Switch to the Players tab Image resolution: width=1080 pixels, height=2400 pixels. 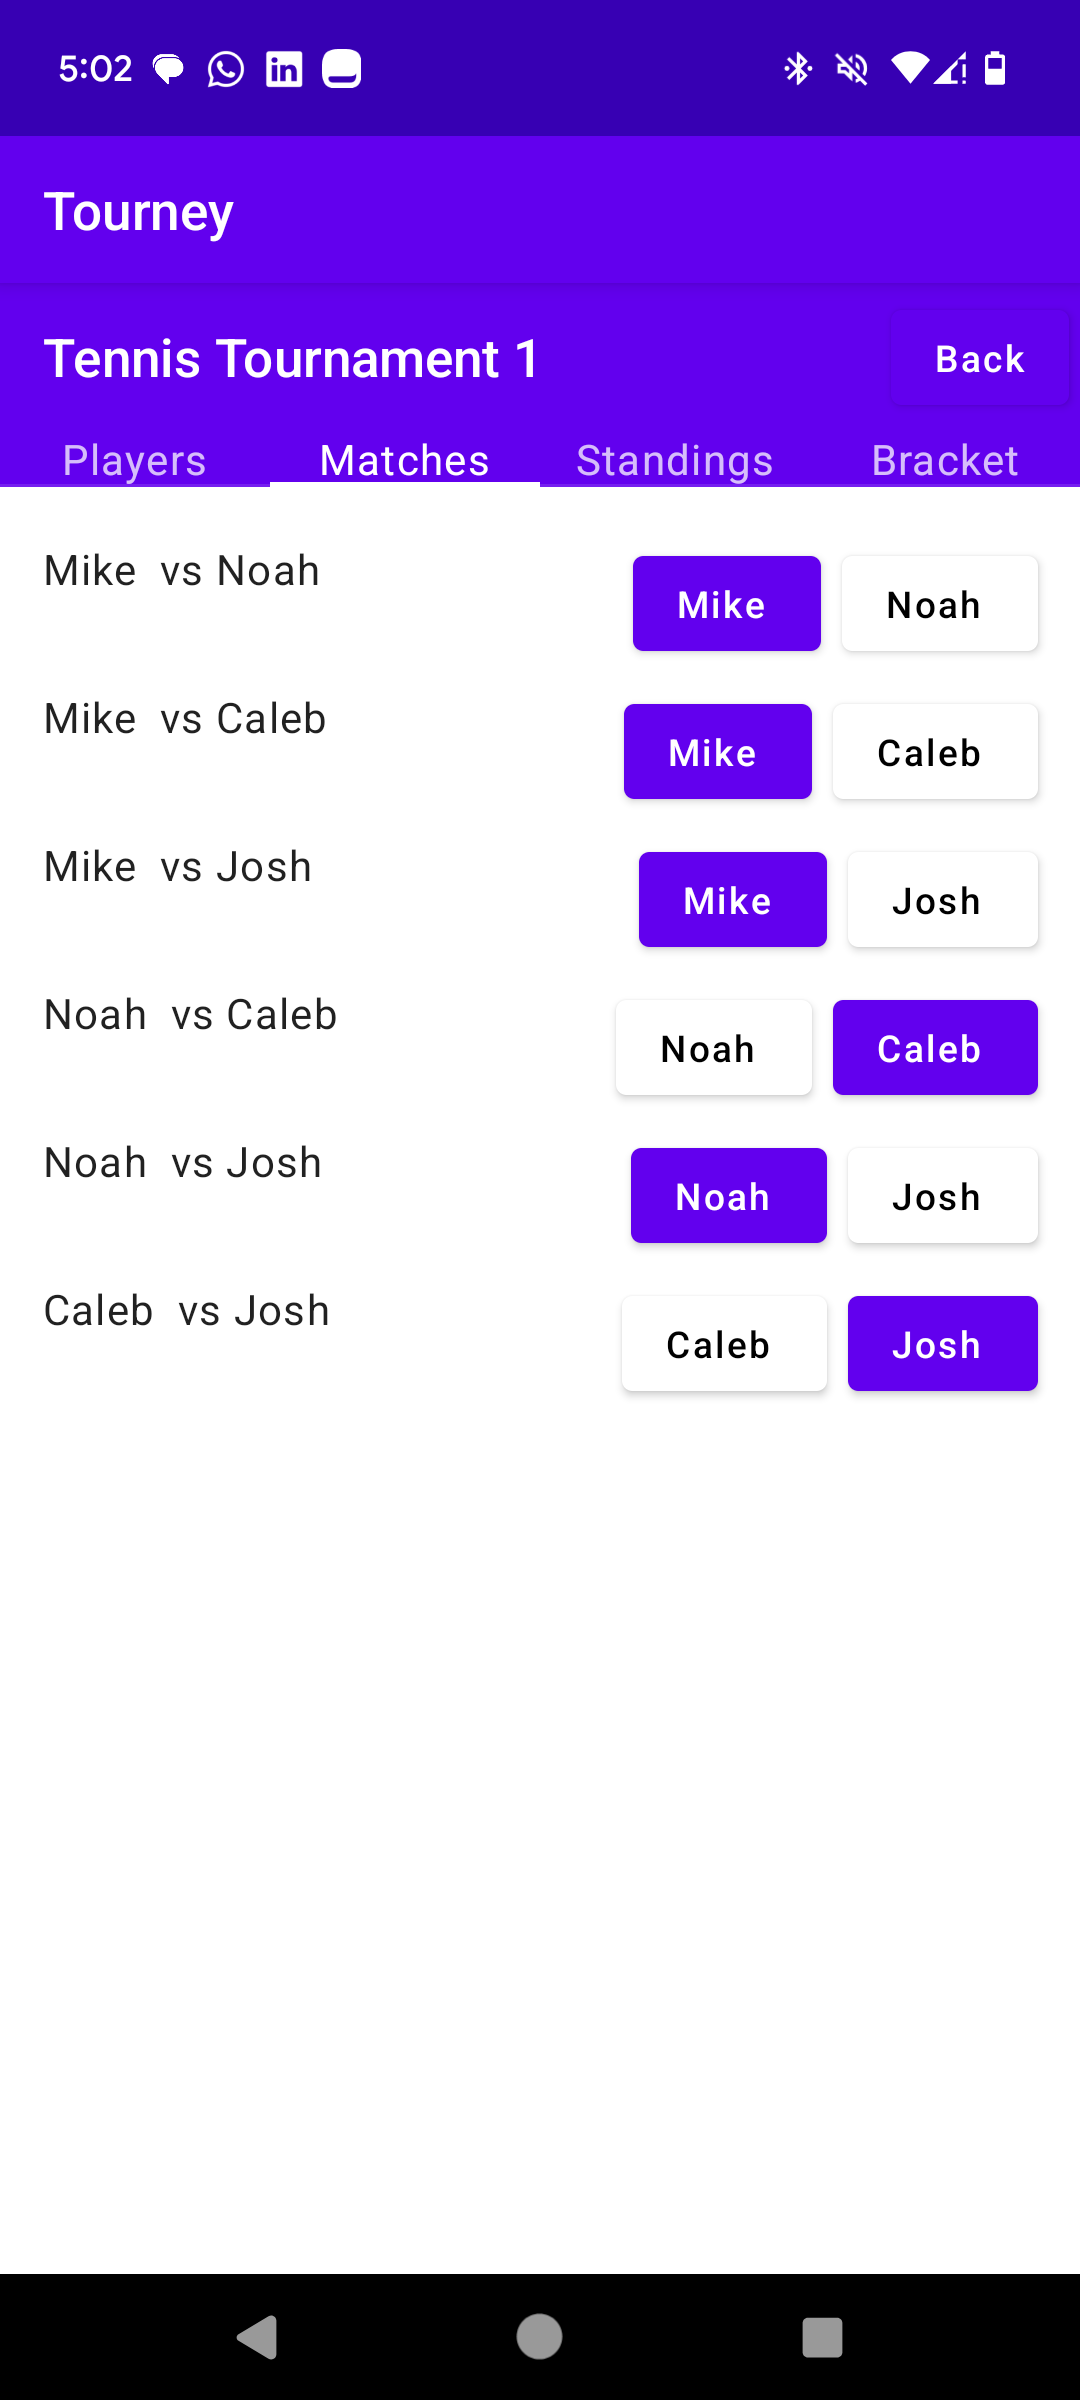tap(135, 460)
